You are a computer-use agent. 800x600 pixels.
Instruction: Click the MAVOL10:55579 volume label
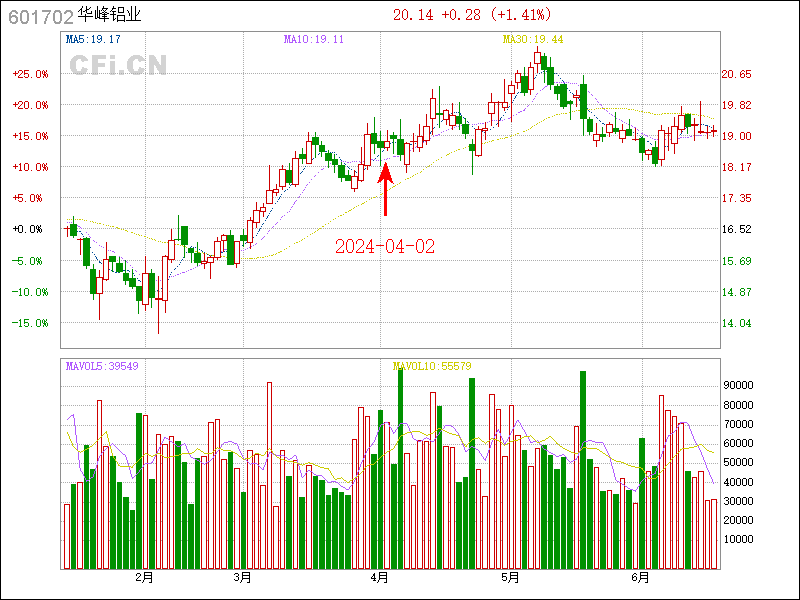[x=432, y=366]
